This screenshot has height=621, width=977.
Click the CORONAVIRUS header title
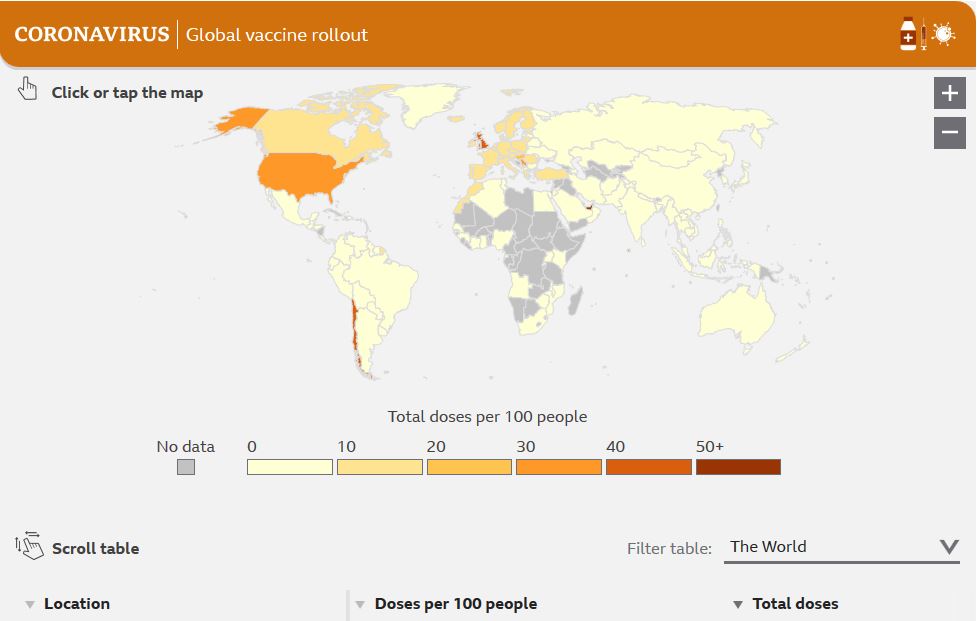click(92, 35)
